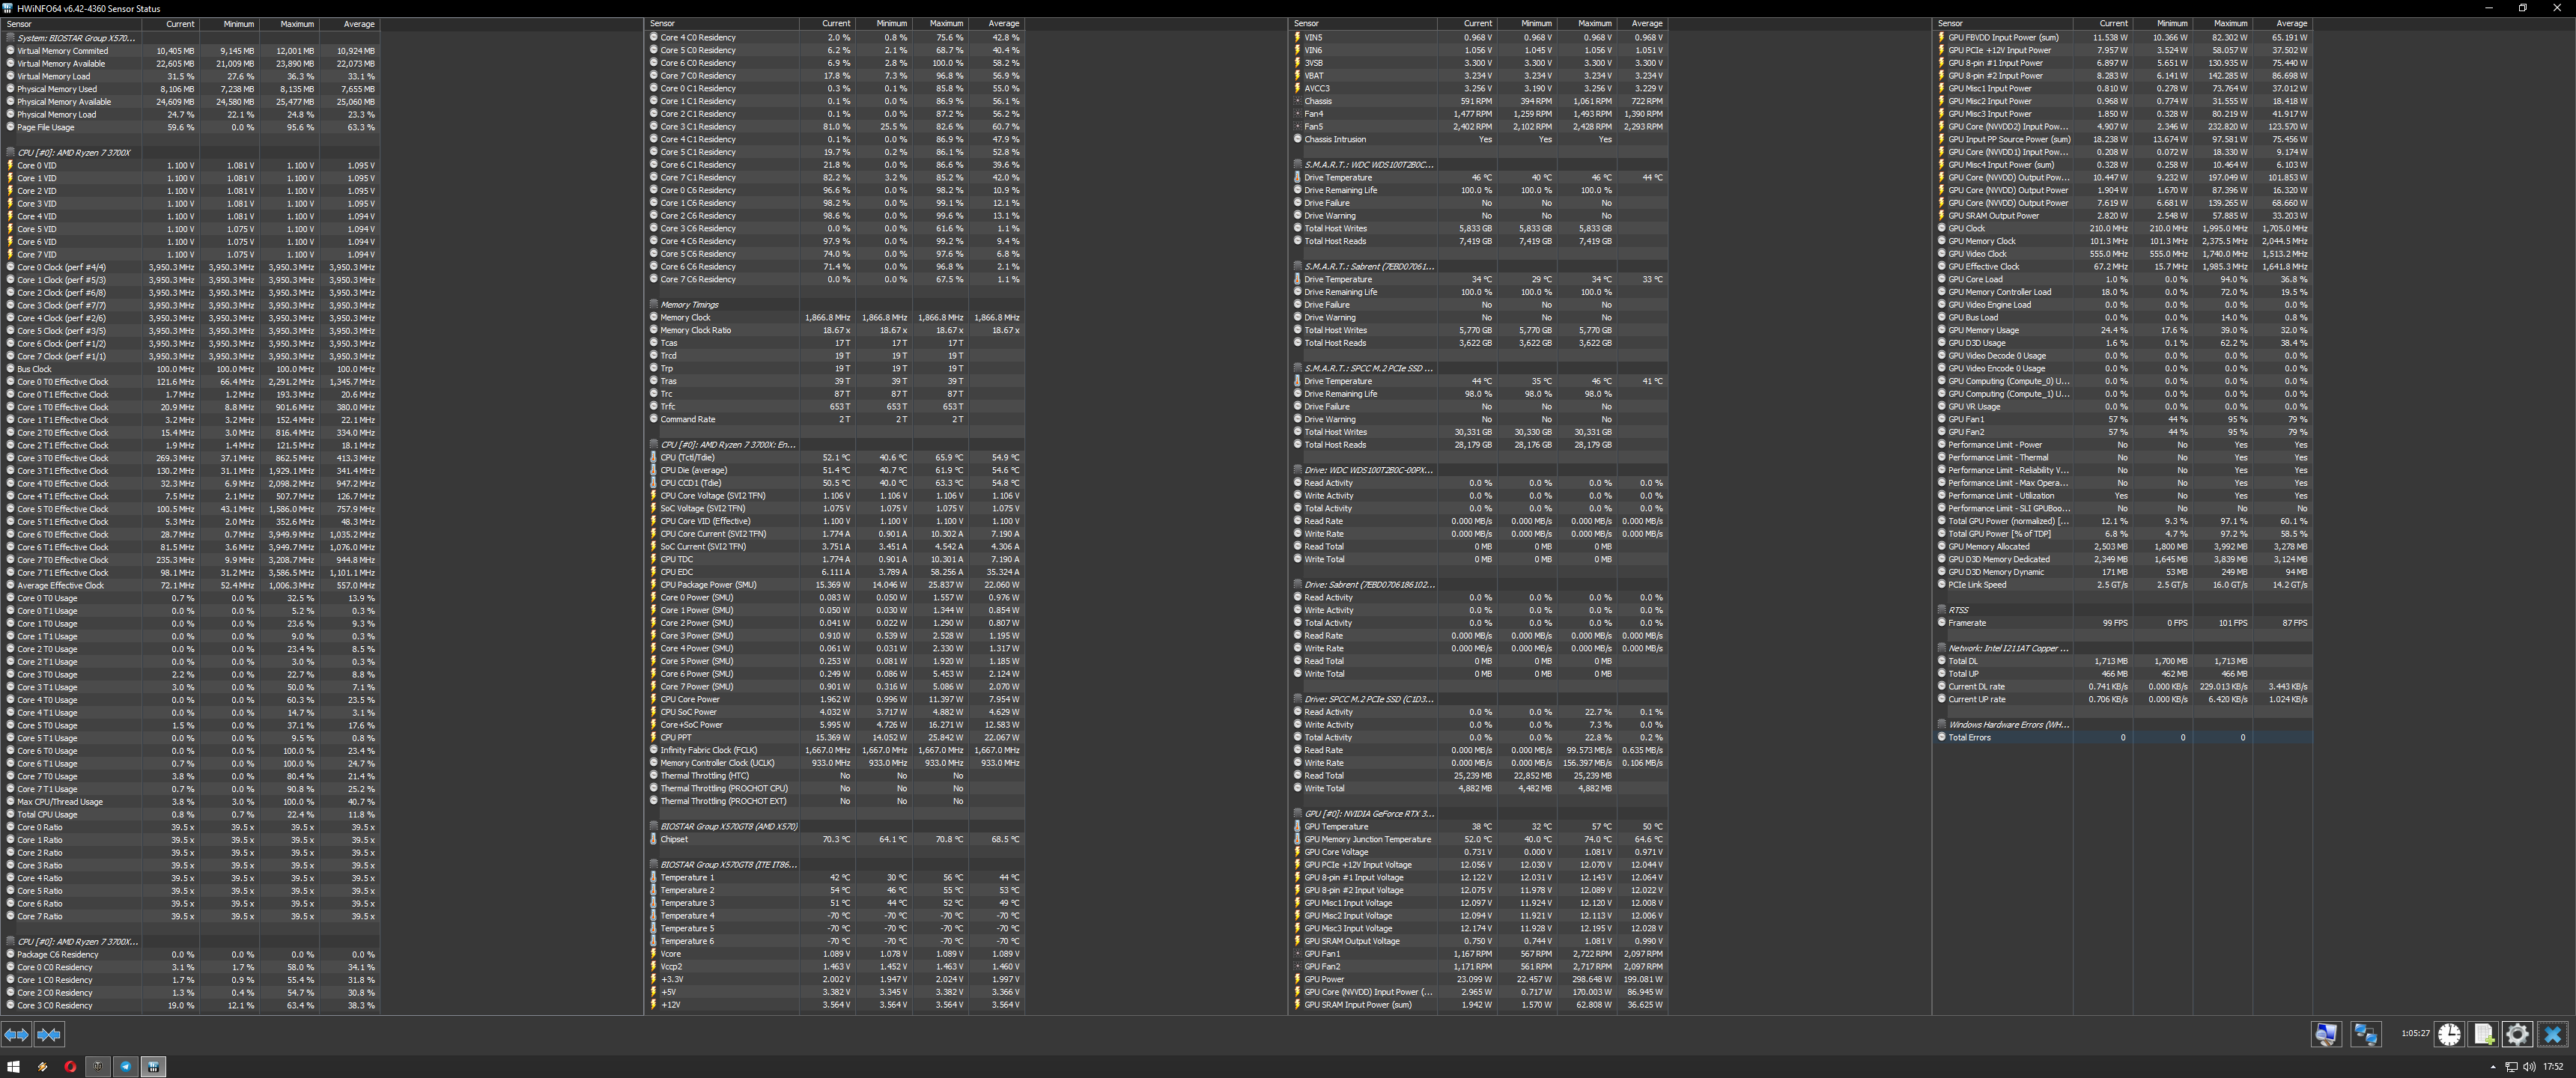Select the Chassis fan RPM row

point(1479,101)
